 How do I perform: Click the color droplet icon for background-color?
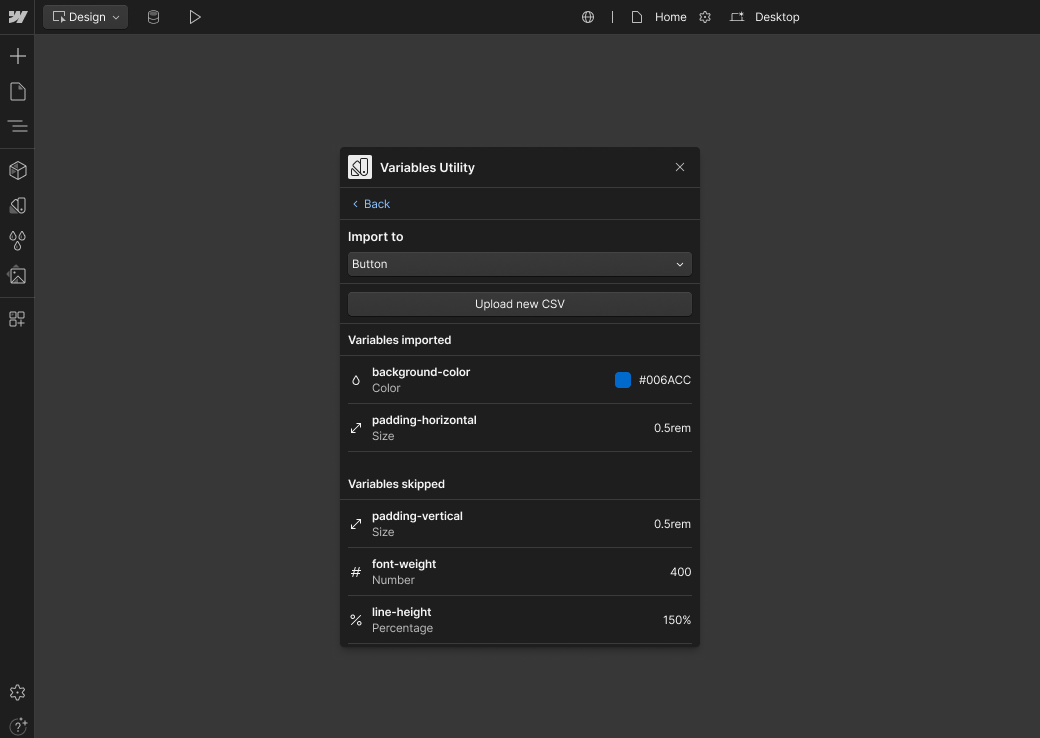(356, 380)
